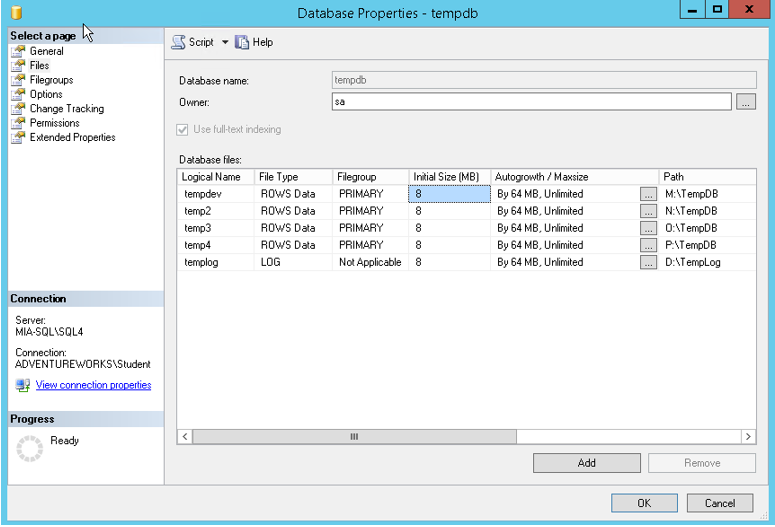This screenshot has width=775, height=527.
Task: Select the Change Tracking page icon
Action: pyautogui.click(x=18, y=109)
